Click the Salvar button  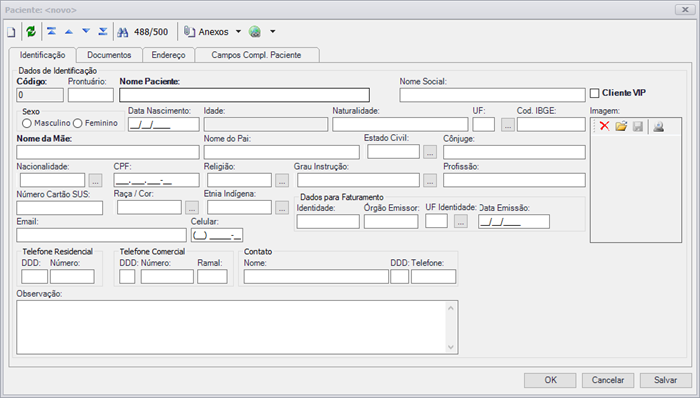pos(665,380)
